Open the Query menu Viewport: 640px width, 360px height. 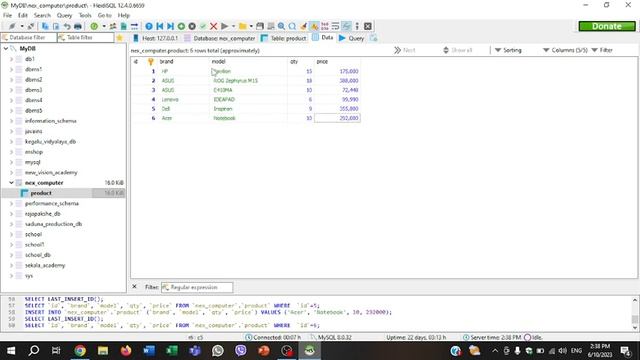[x=64, y=15]
